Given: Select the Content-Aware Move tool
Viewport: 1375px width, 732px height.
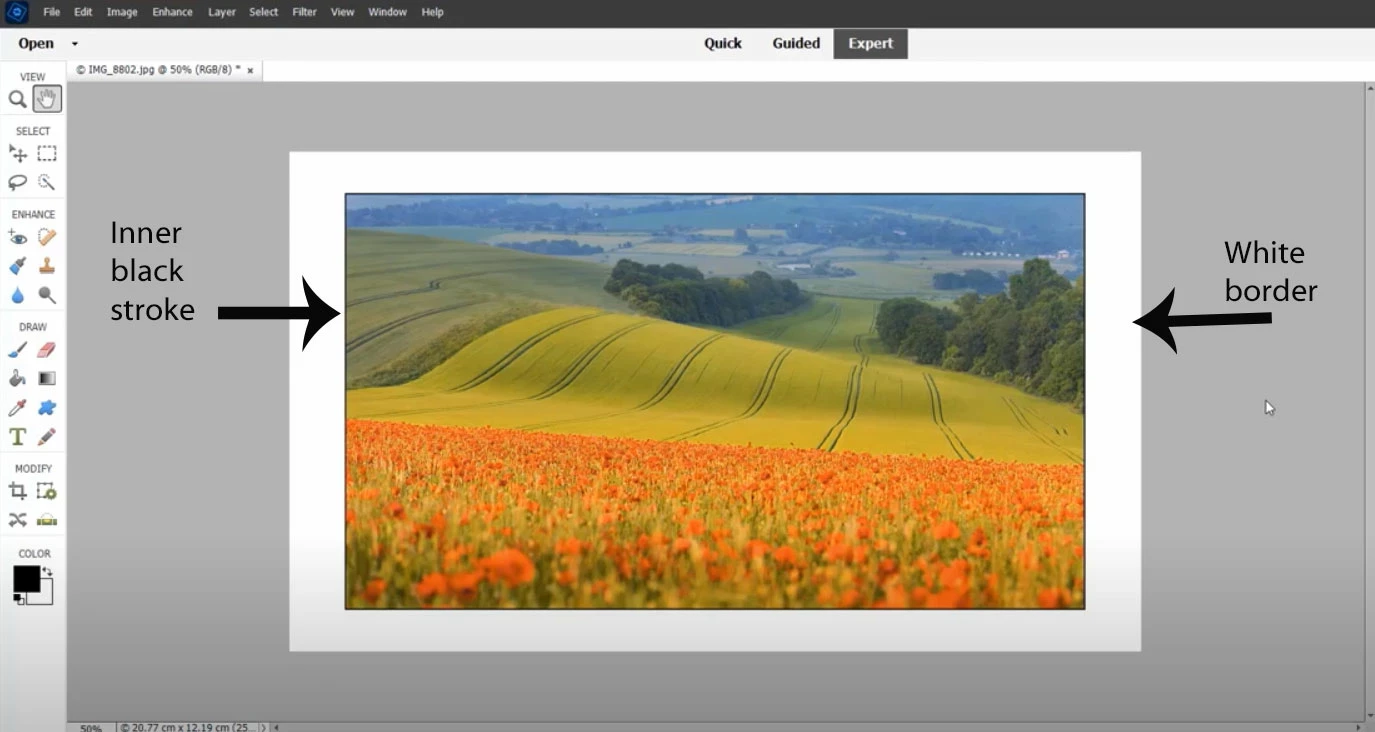Looking at the screenshot, I should [x=17, y=520].
